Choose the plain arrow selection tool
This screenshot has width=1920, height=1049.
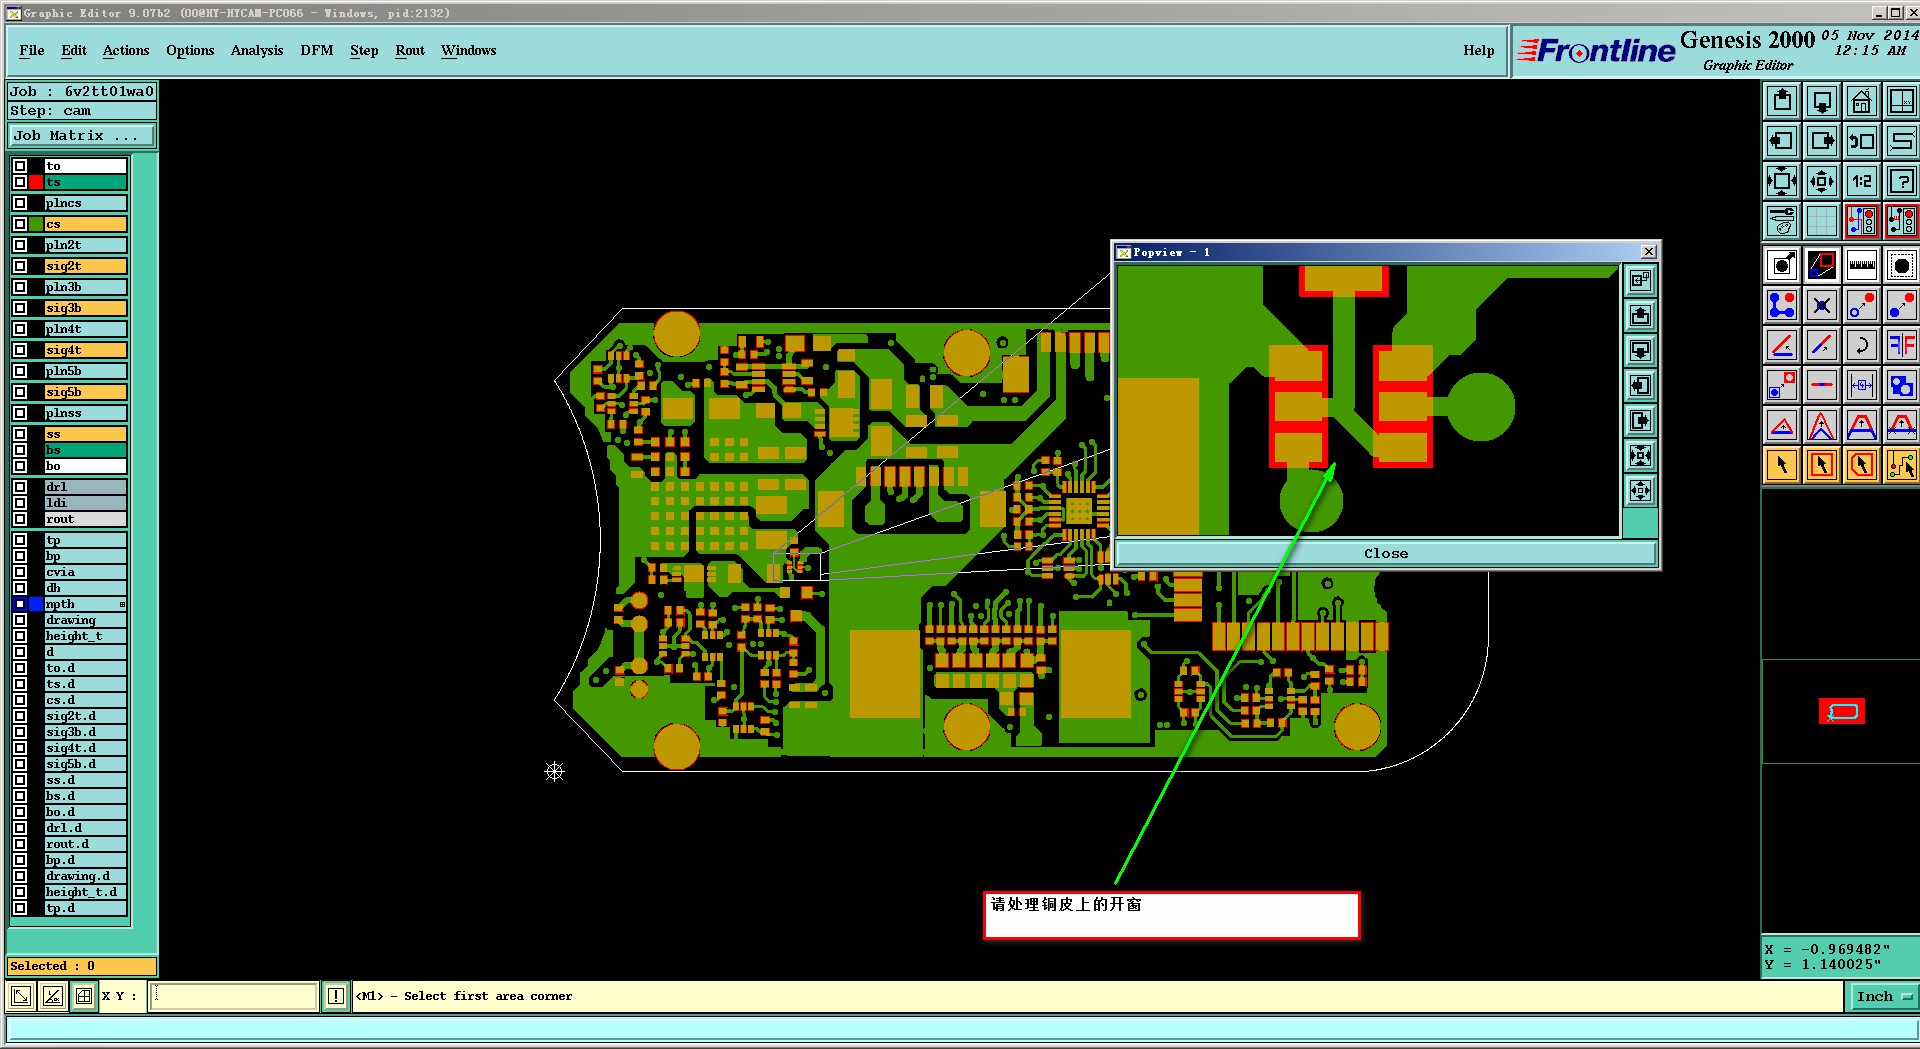click(x=1782, y=465)
